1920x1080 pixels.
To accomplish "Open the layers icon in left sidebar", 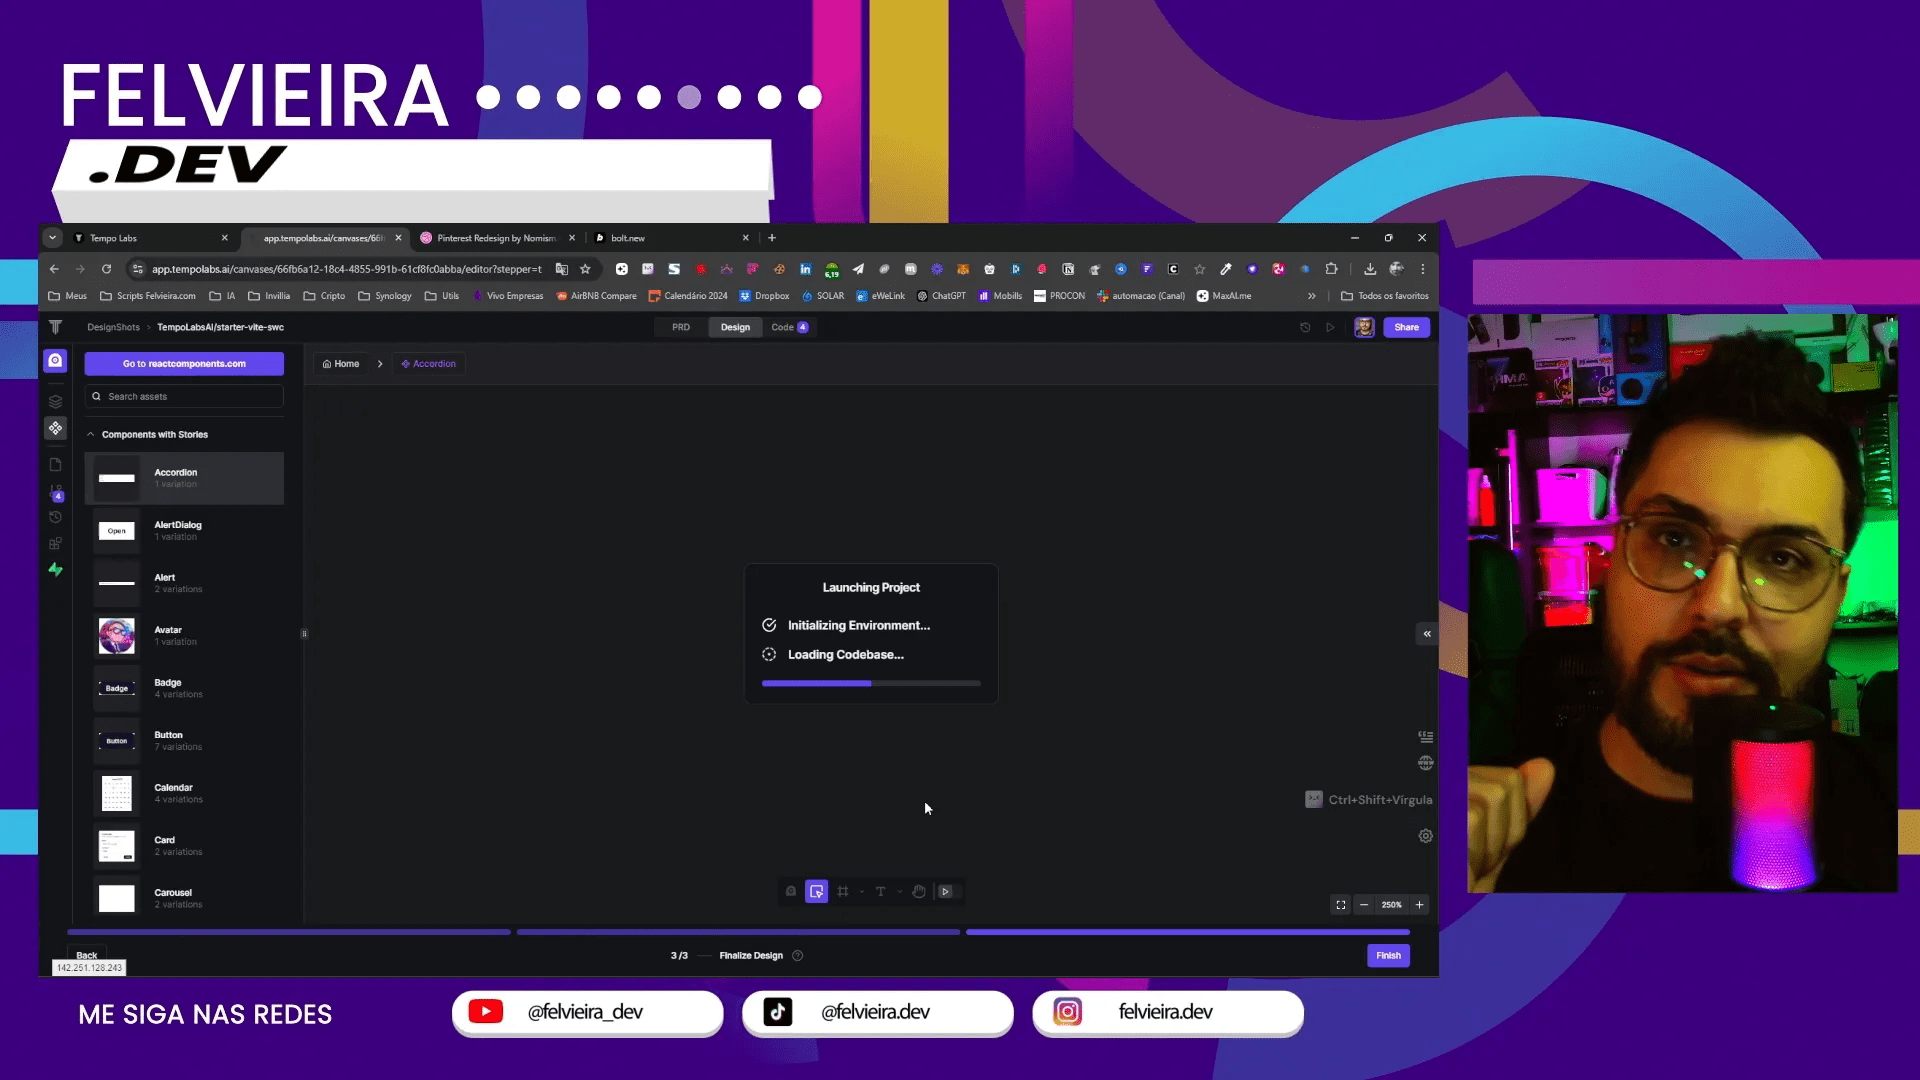I will pos(56,401).
